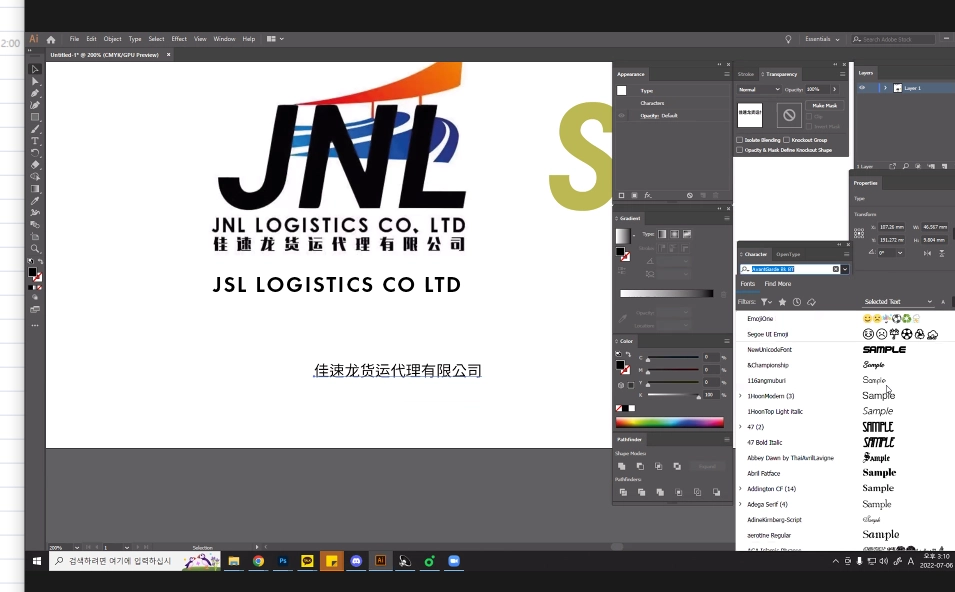The image size is (955, 592).
Task: Open the Window menu
Action: pos(224,39)
